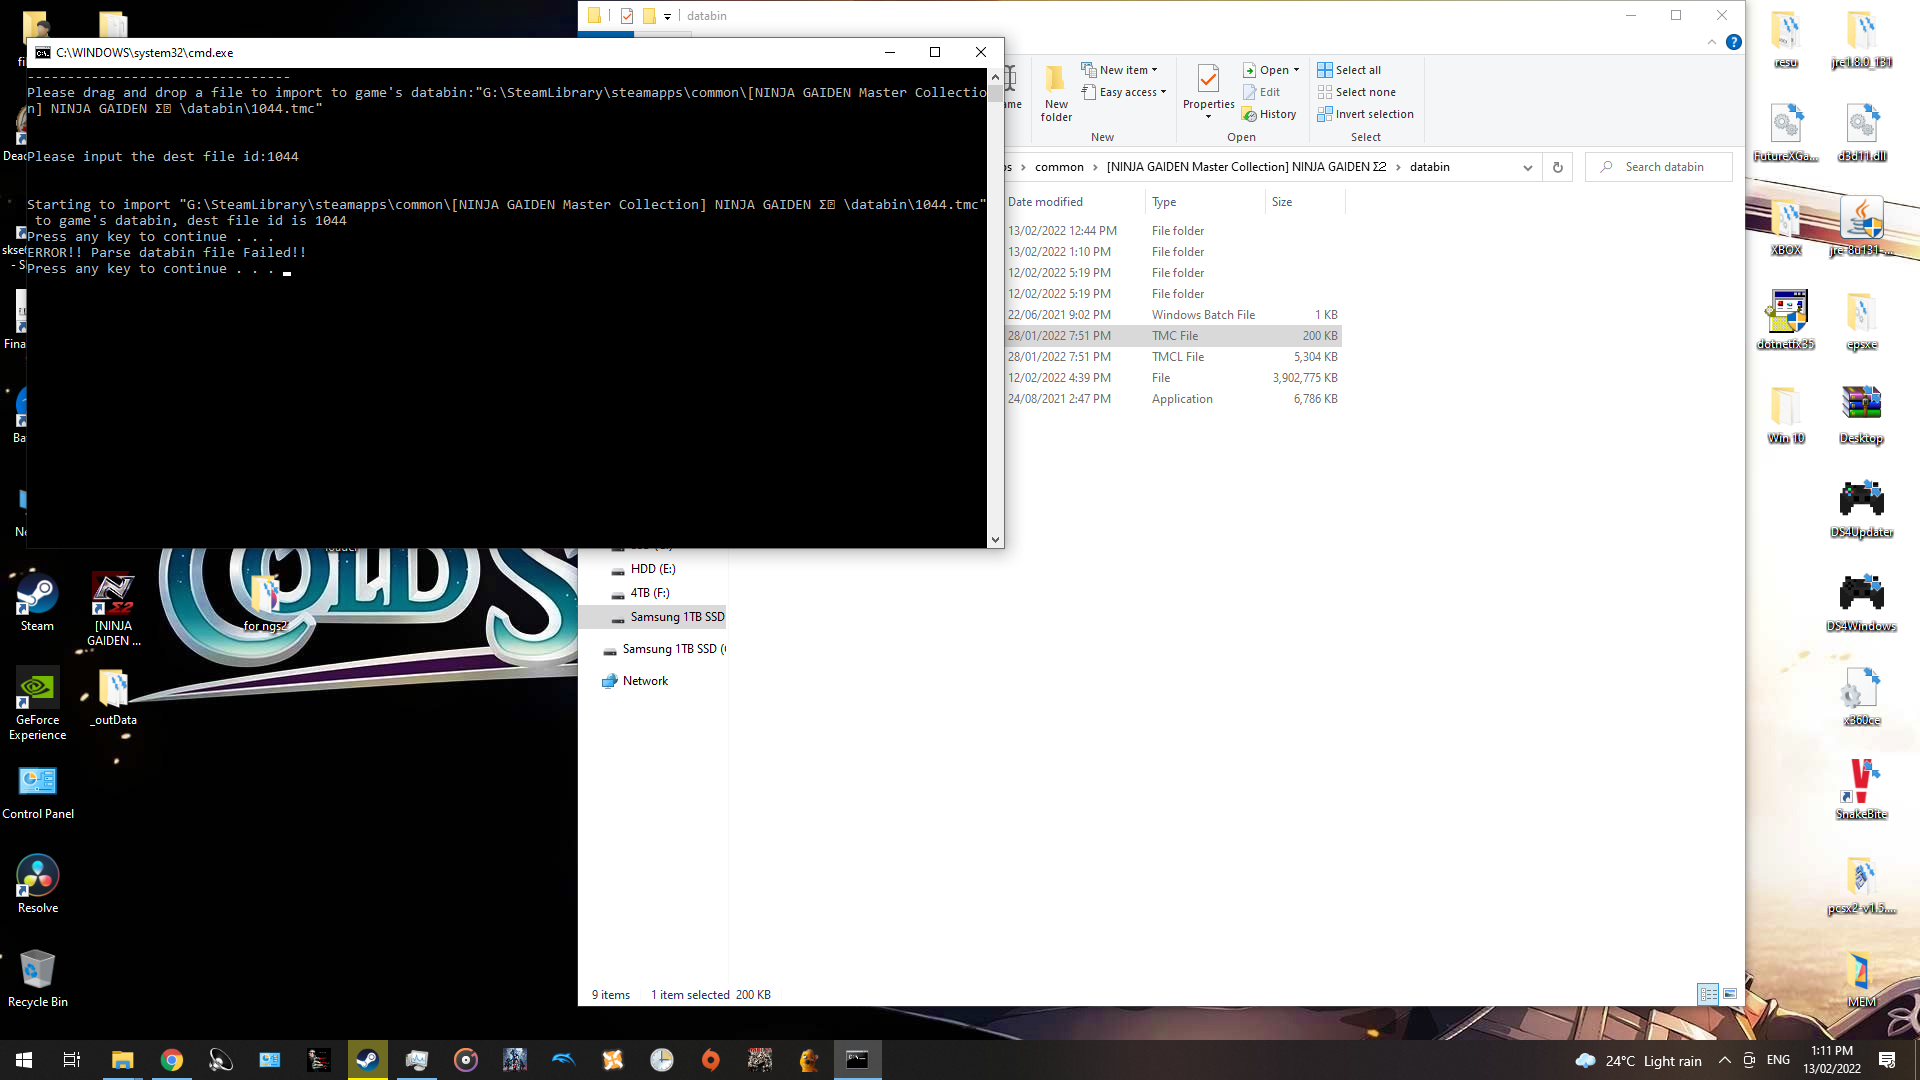Open the Properties button in Explorer ribbon
The height and width of the screenshot is (1080, 1920).
(x=1208, y=91)
